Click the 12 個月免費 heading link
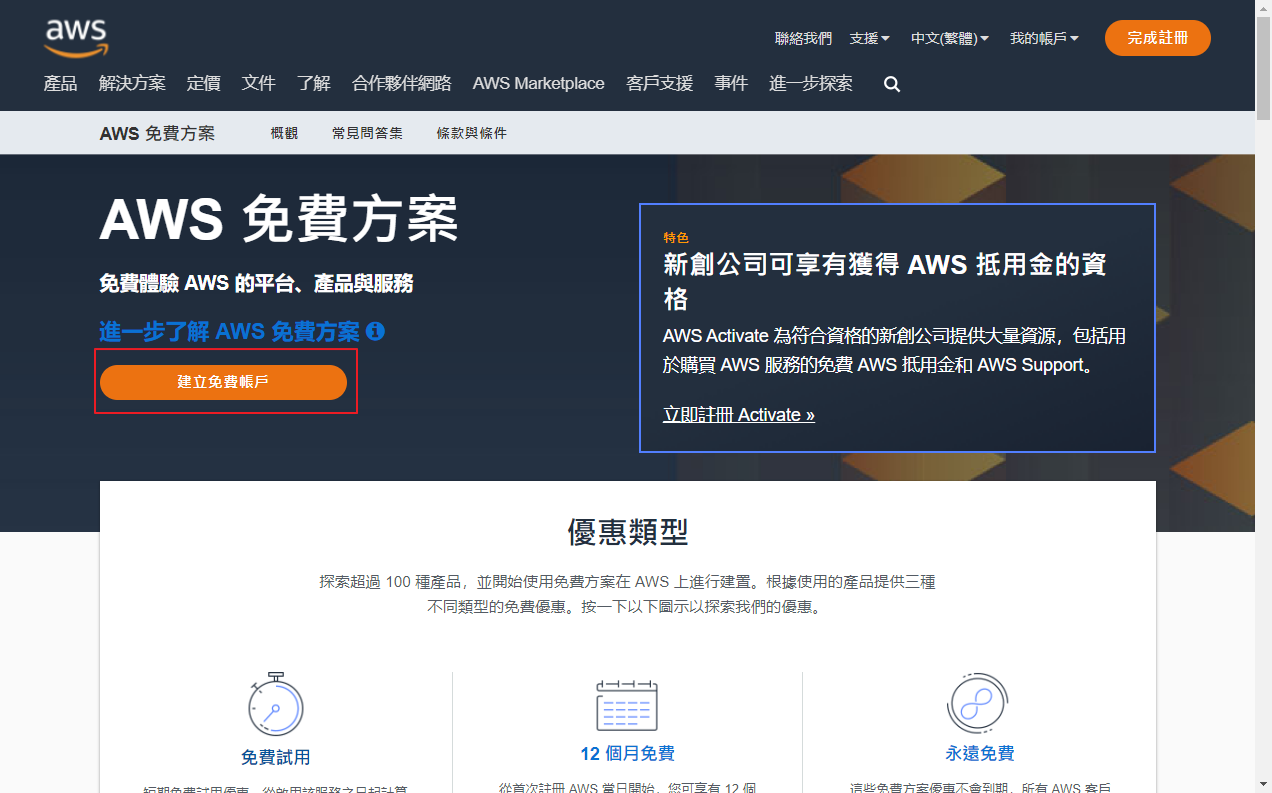 [x=627, y=753]
